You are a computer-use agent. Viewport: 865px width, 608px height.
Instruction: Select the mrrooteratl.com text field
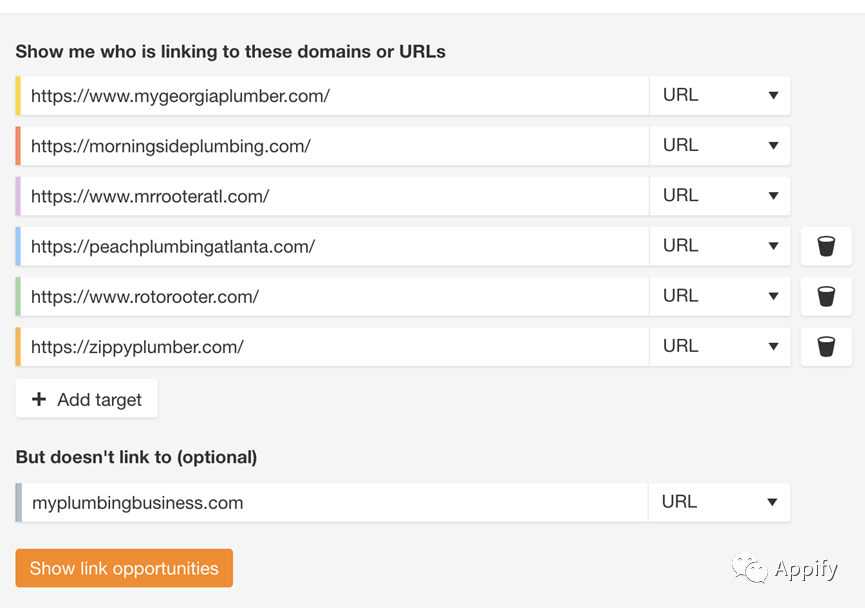click(332, 196)
